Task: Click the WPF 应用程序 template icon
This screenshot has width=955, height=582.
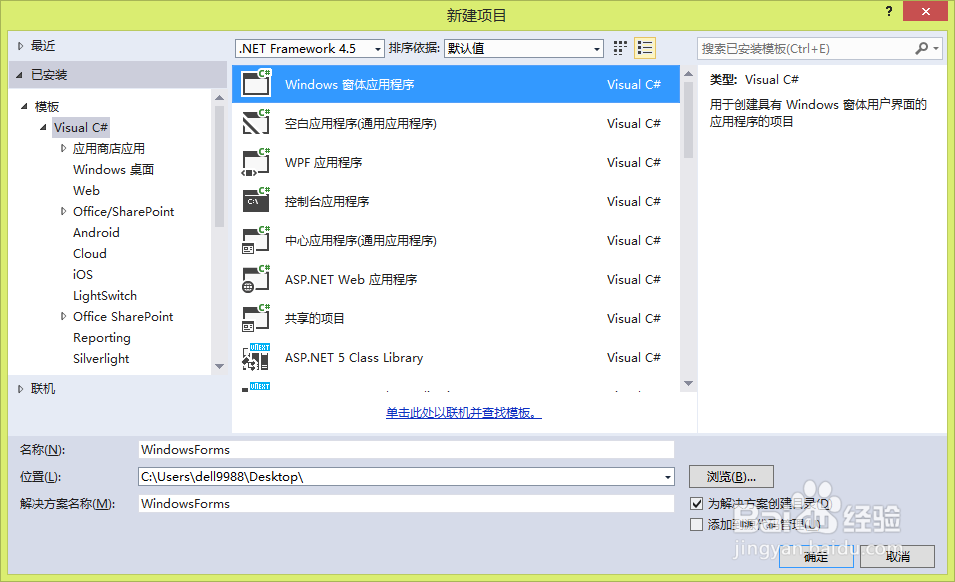Action: [x=256, y=162]
